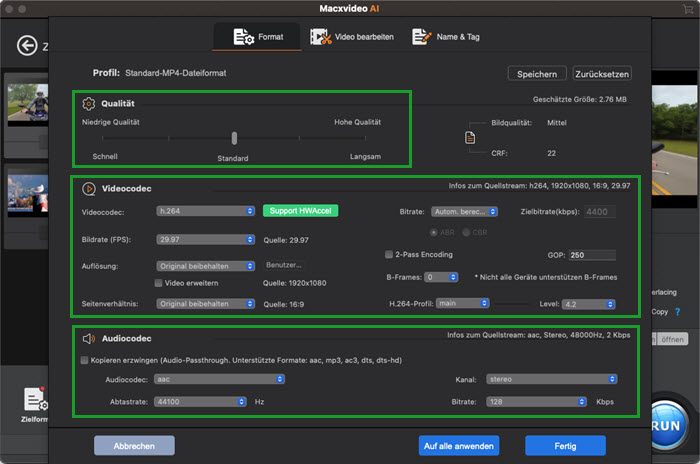Switch to the Format tab
Screen dimensions: 700x464
pyautogui.click(x=258, y=37)
